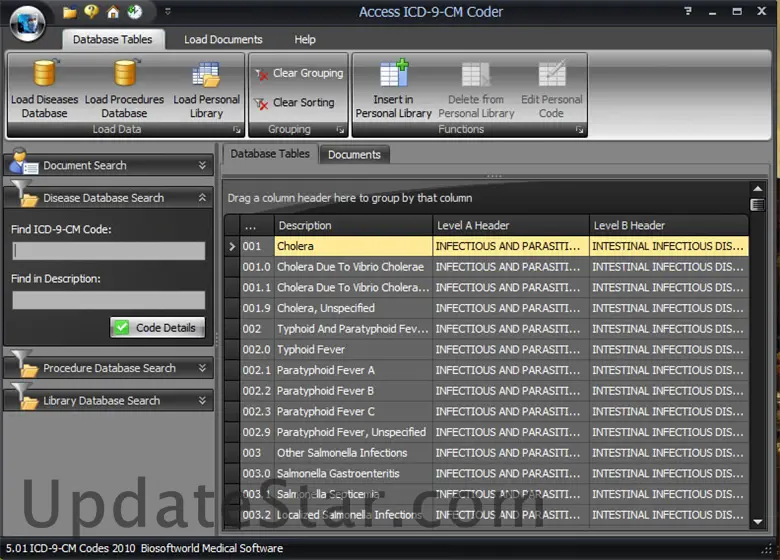Viewport: 780px width, 560px height.
Task: Select the Cholera row description
Action: (353, 246)
